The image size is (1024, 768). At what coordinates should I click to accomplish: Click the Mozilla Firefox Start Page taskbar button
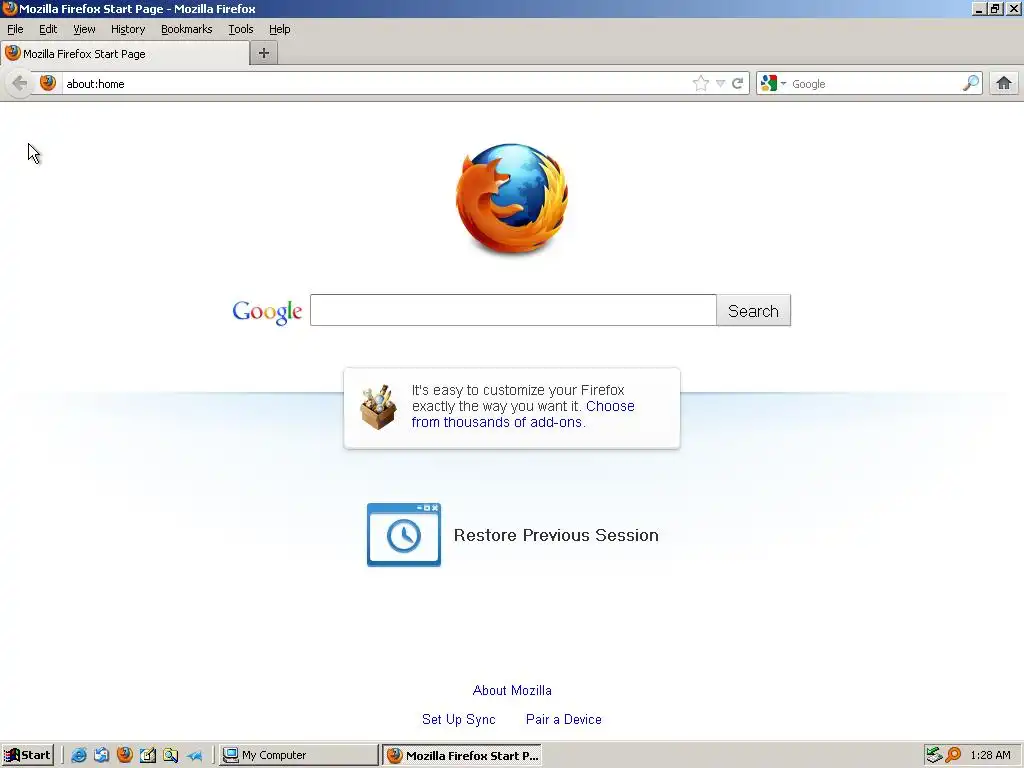[462, 755]
